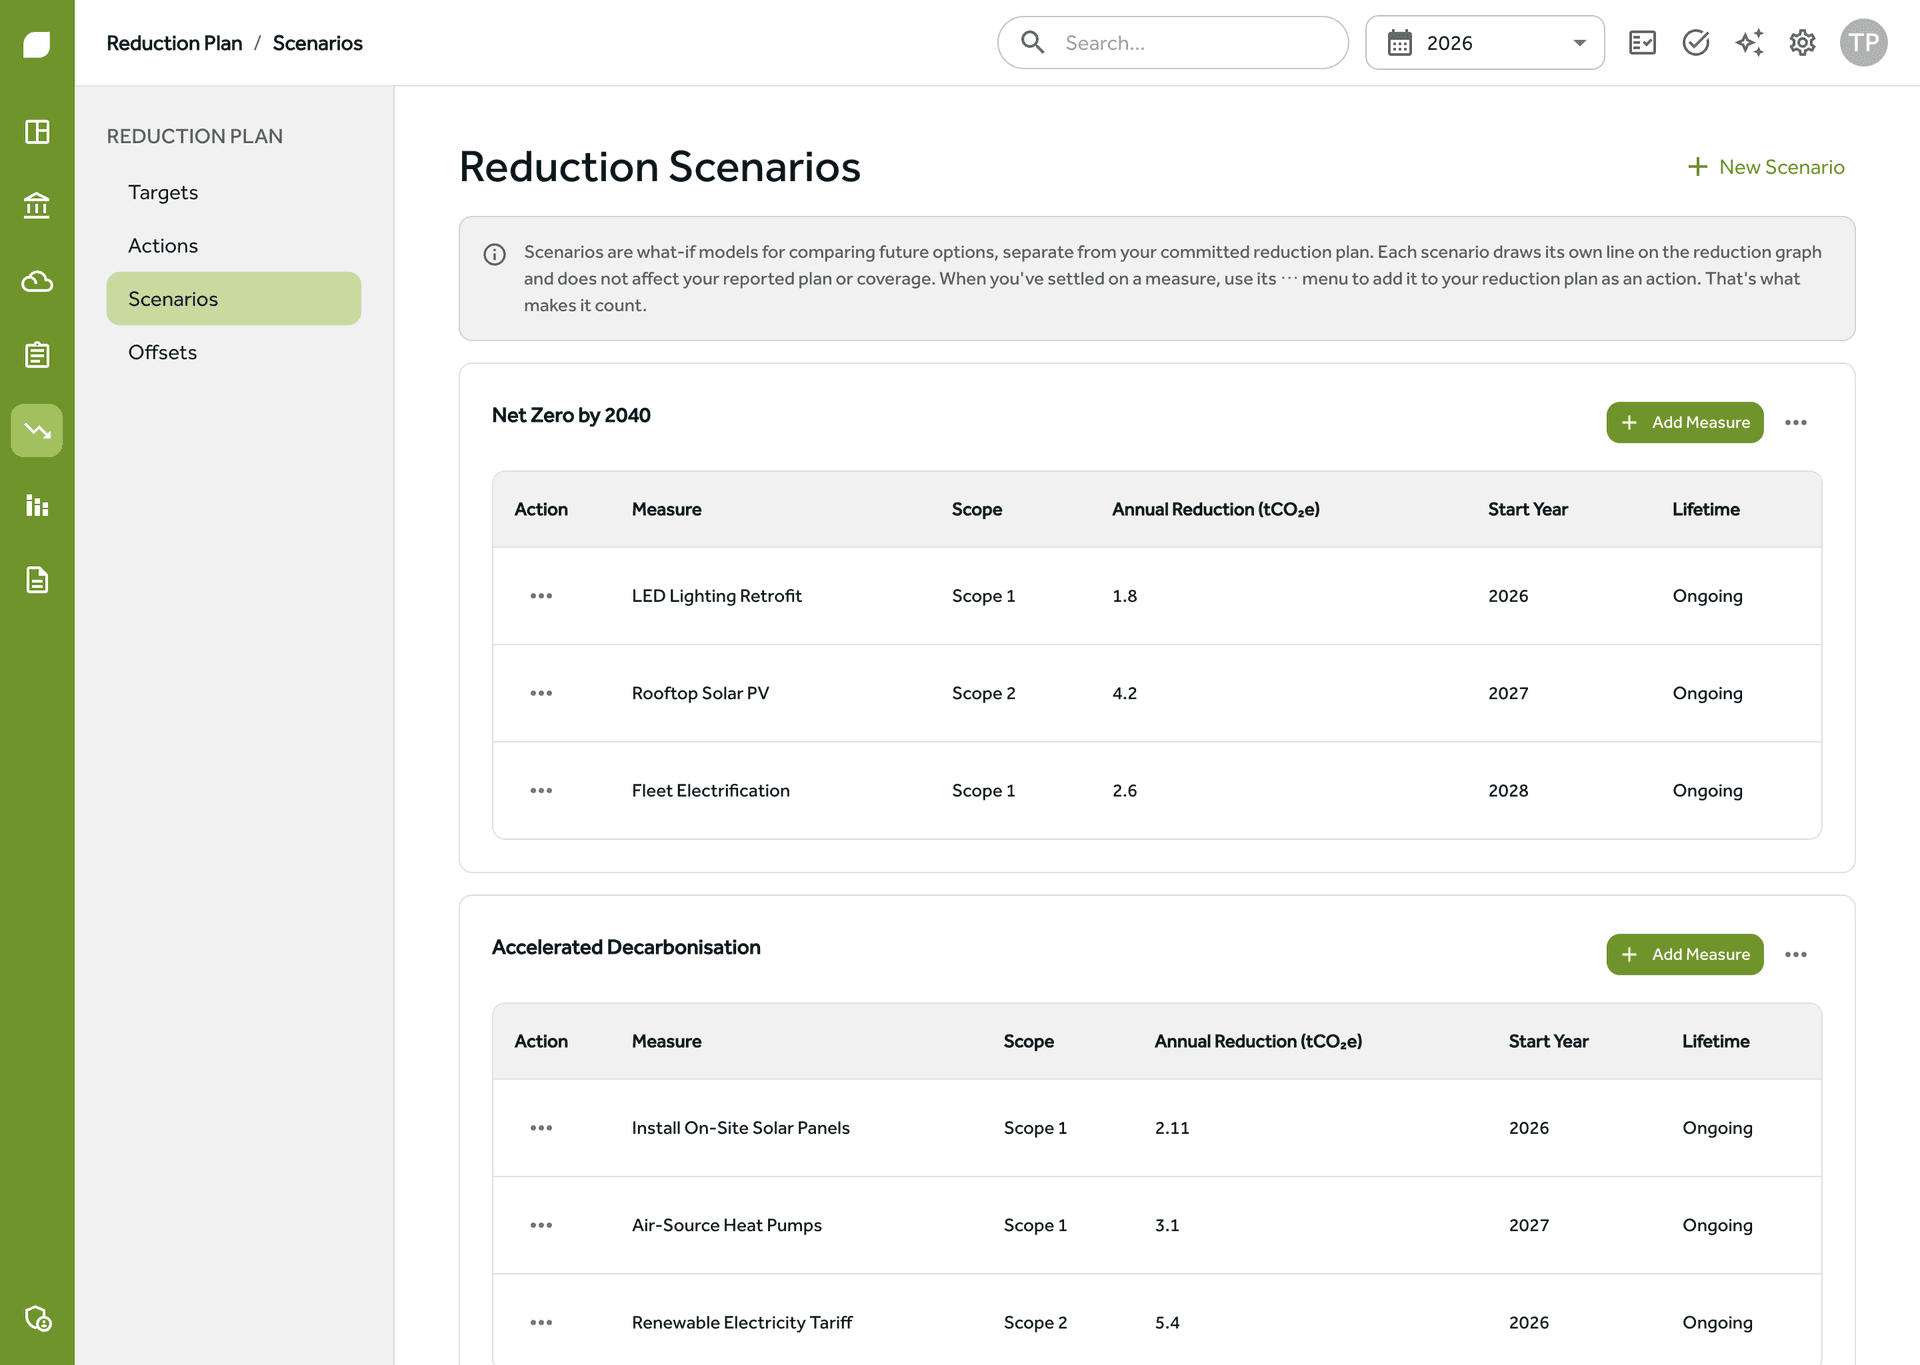Create a New Scenario
Screen dimensions: 1920x1365
point(1766,167)
